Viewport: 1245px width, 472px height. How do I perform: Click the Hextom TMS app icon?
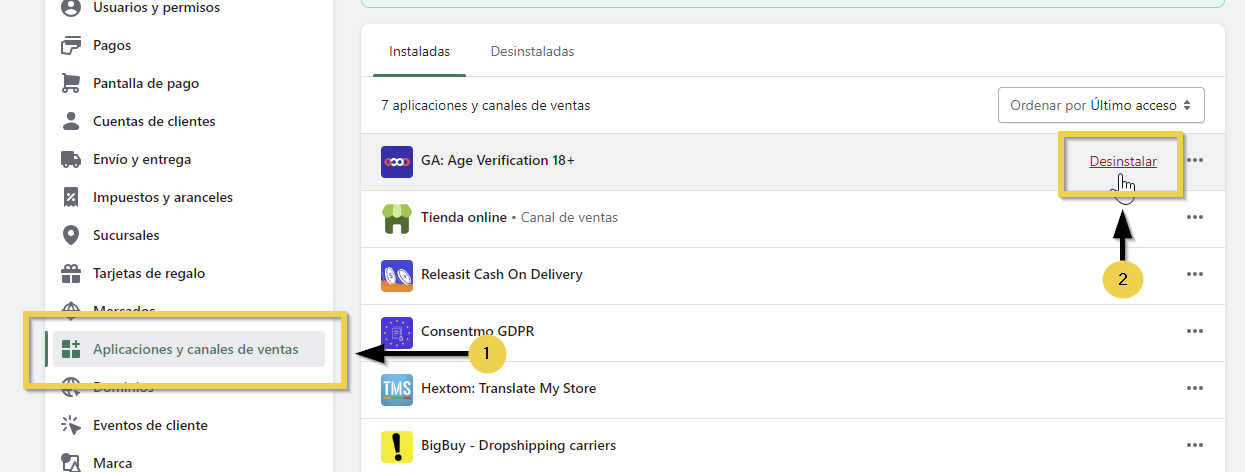(x=397, y=389)
